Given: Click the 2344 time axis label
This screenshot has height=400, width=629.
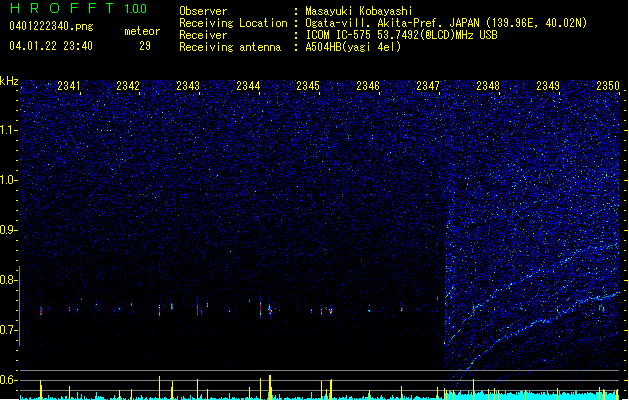Looking at the screenshot, I should click(248, 86).
